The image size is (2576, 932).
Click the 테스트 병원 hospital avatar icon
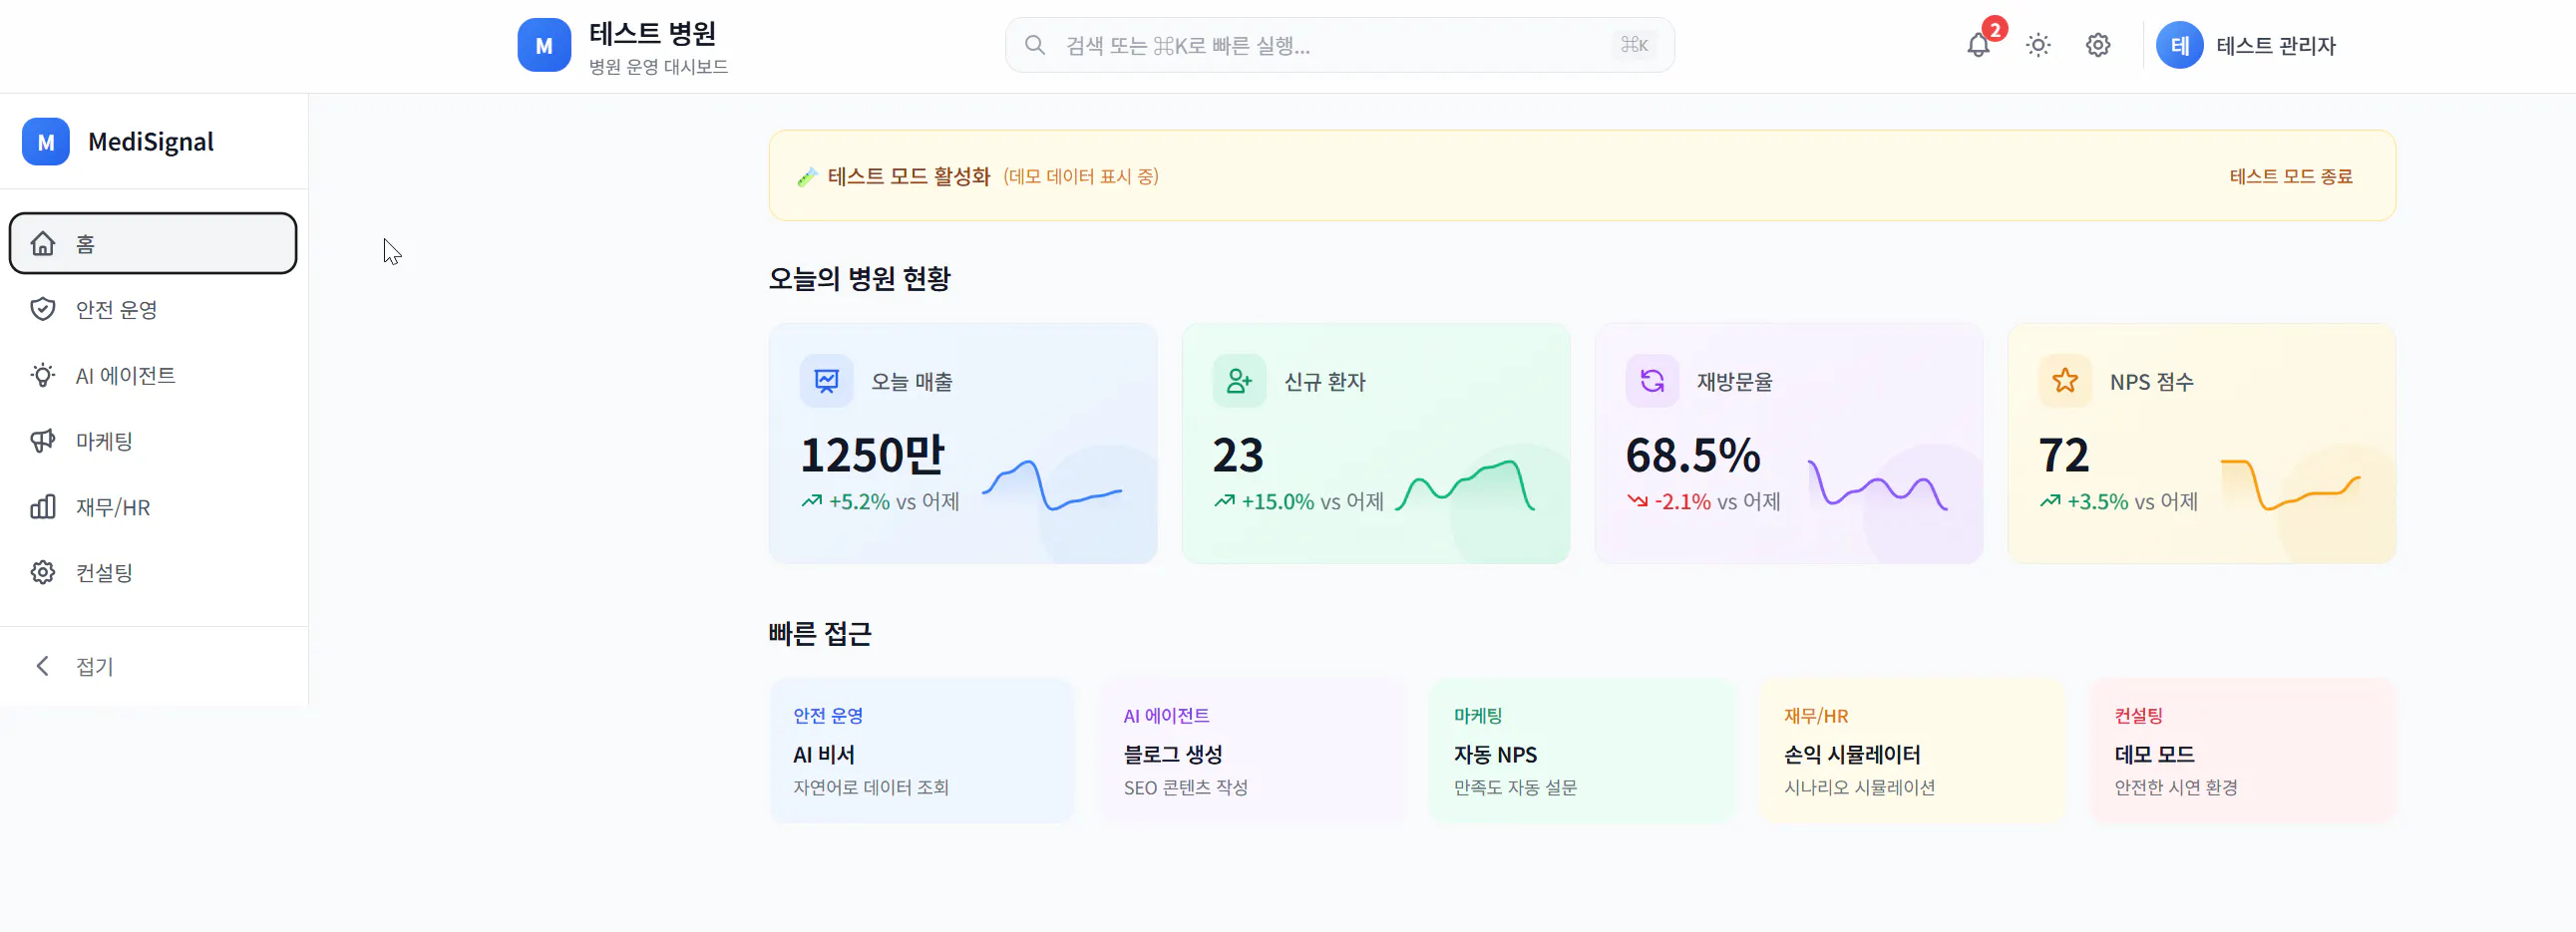tap(543, 45)
